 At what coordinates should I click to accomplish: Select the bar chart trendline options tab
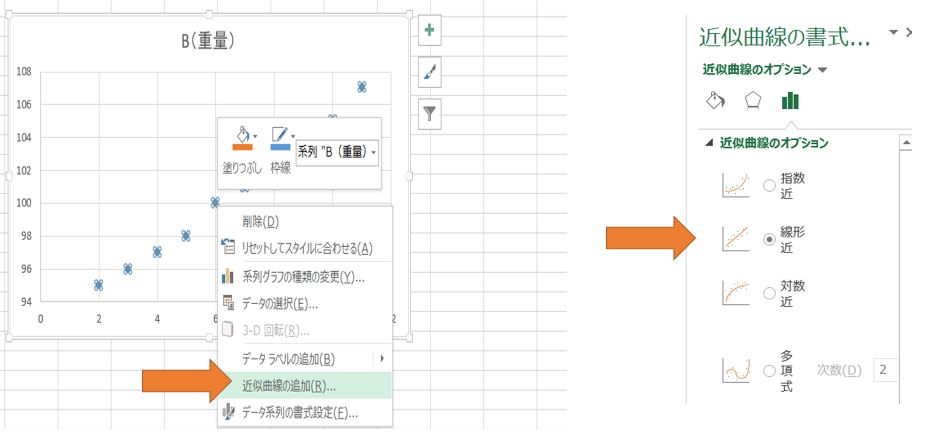790,100
